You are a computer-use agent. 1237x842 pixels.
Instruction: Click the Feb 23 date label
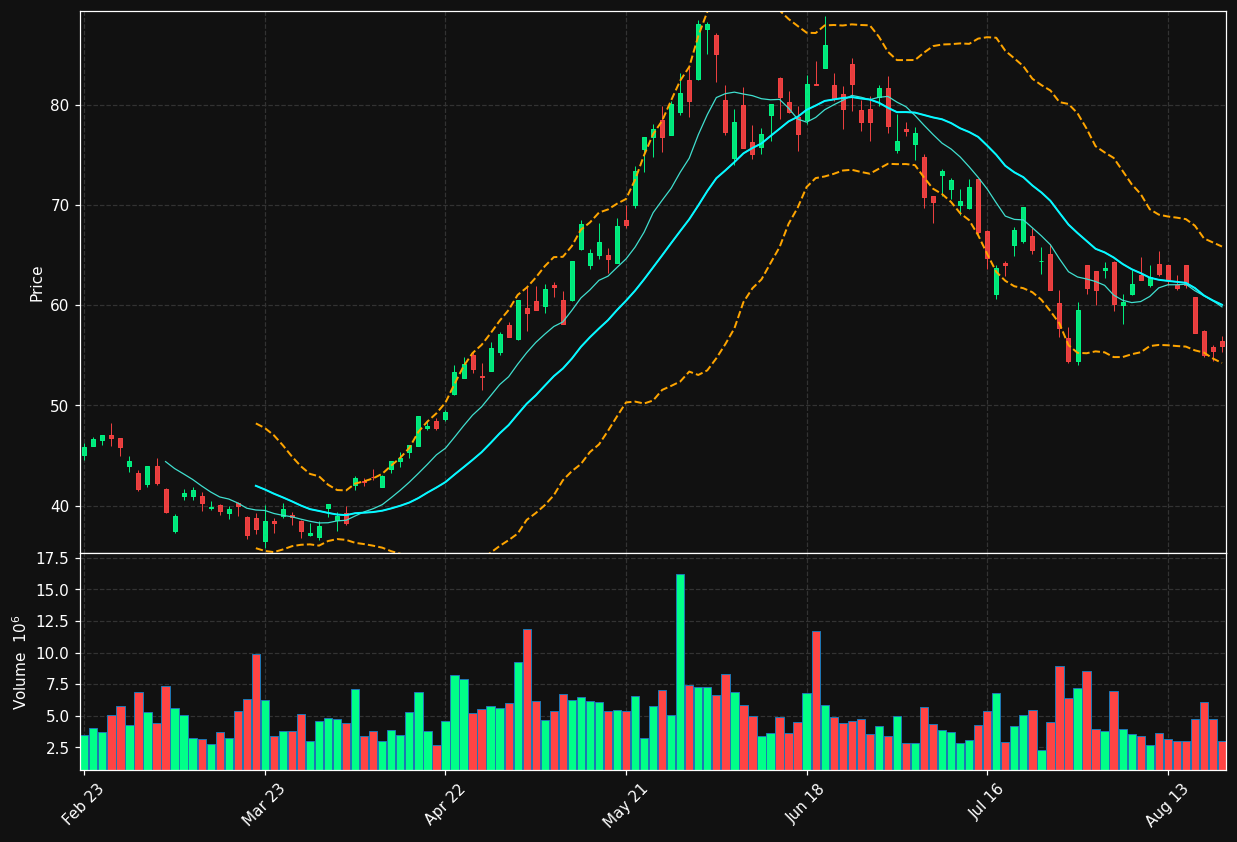click(82, 805)
